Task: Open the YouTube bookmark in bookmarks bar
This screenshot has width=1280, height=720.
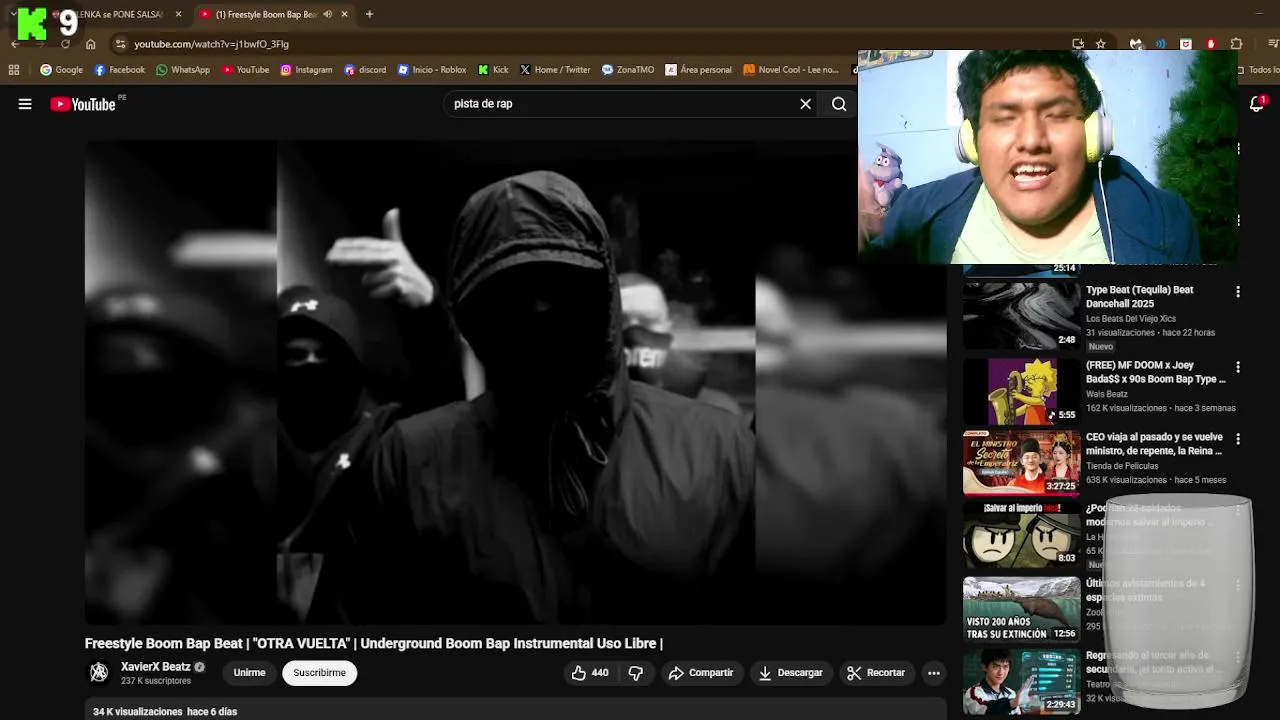Action: pos(245,70)
